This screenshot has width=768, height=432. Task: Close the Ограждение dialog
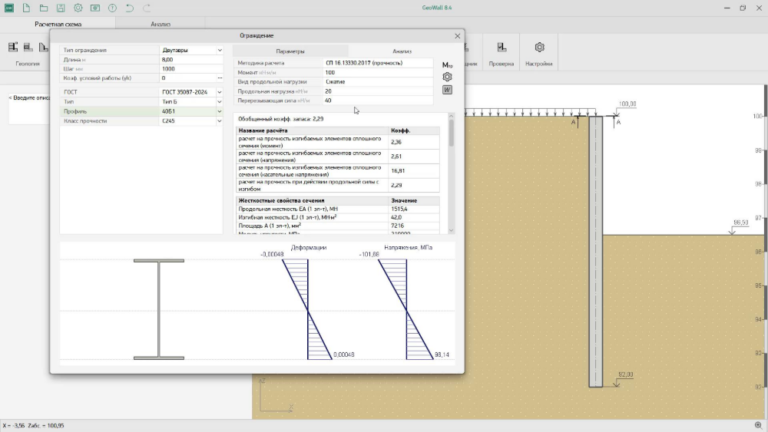(457, 36)
